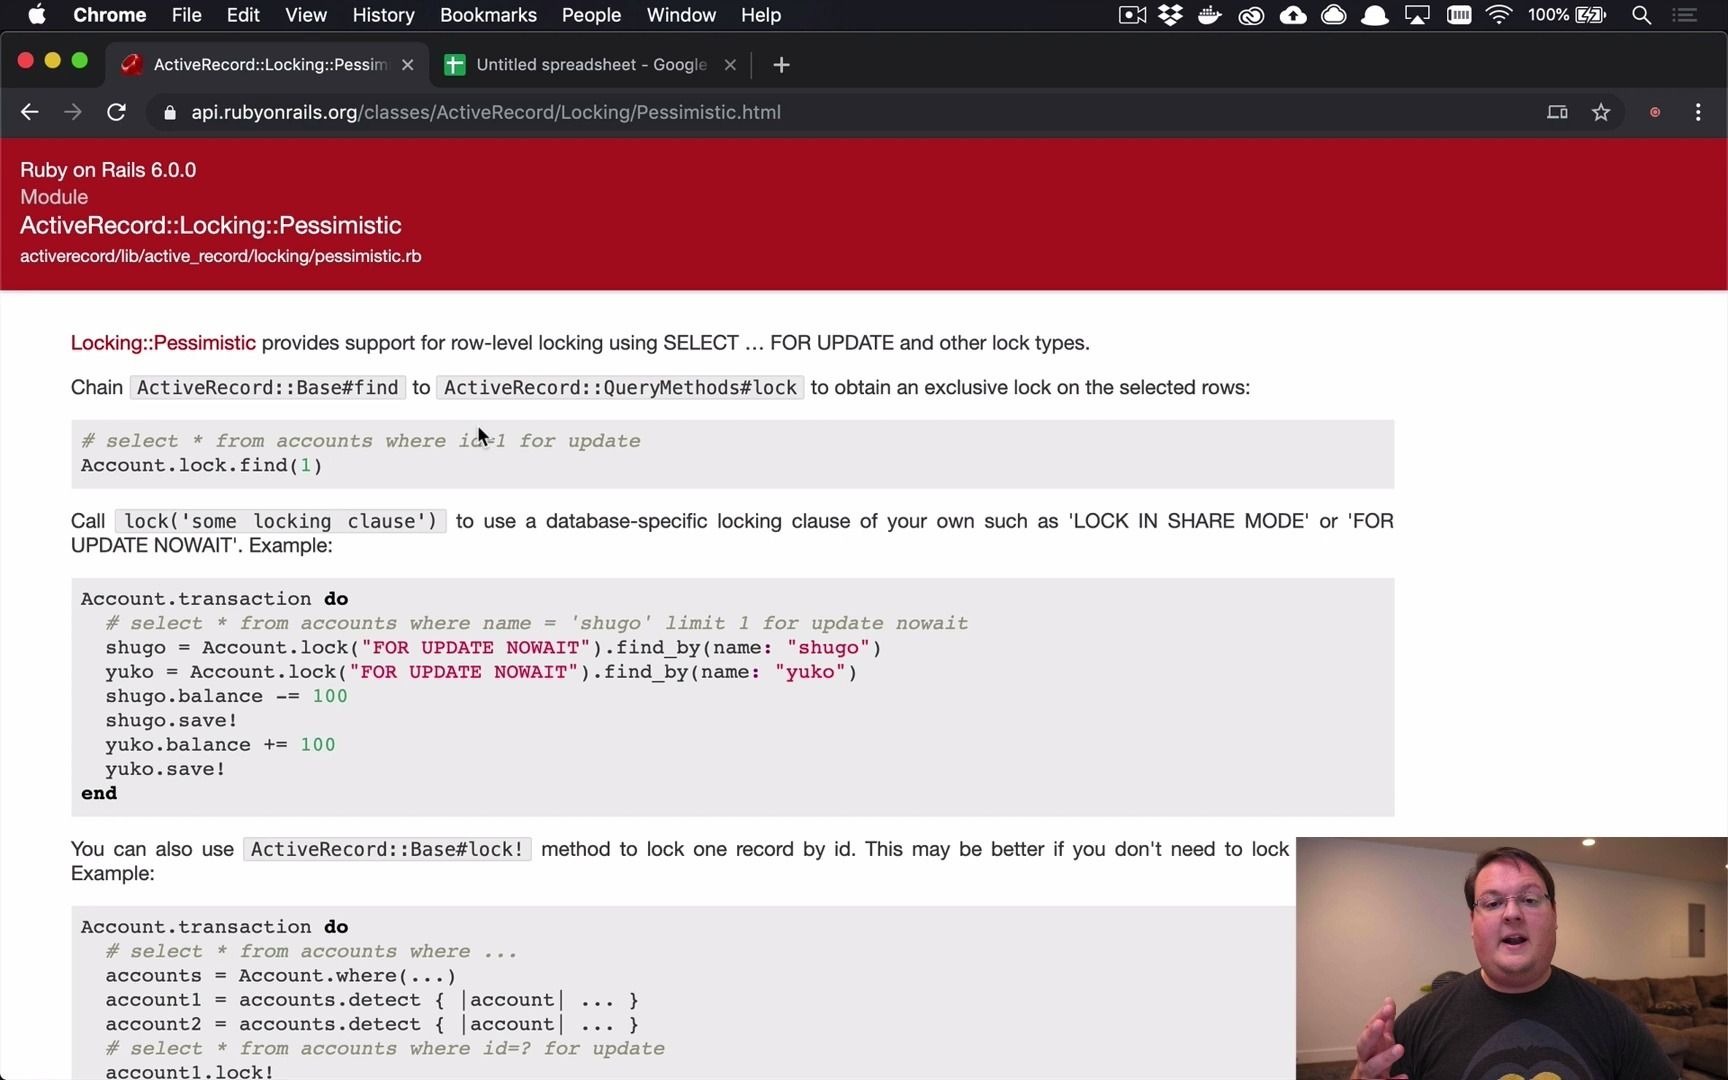Close the Untitled spreadsheet tab
This screenshot has height=1080, width=1728.
[x=730, y=65]
